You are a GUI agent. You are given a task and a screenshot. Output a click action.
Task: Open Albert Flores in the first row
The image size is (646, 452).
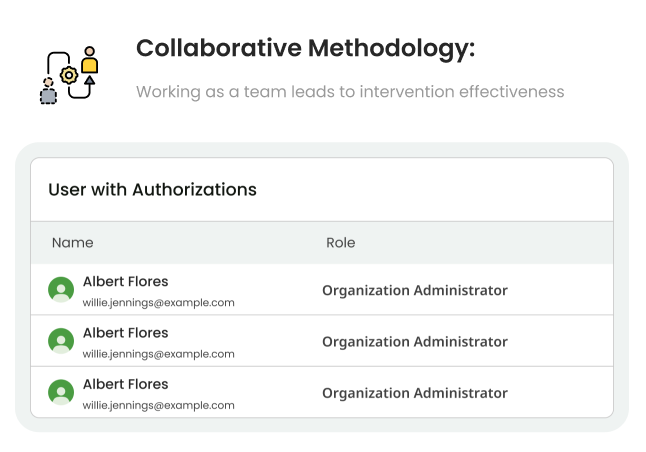coord(125,281)
